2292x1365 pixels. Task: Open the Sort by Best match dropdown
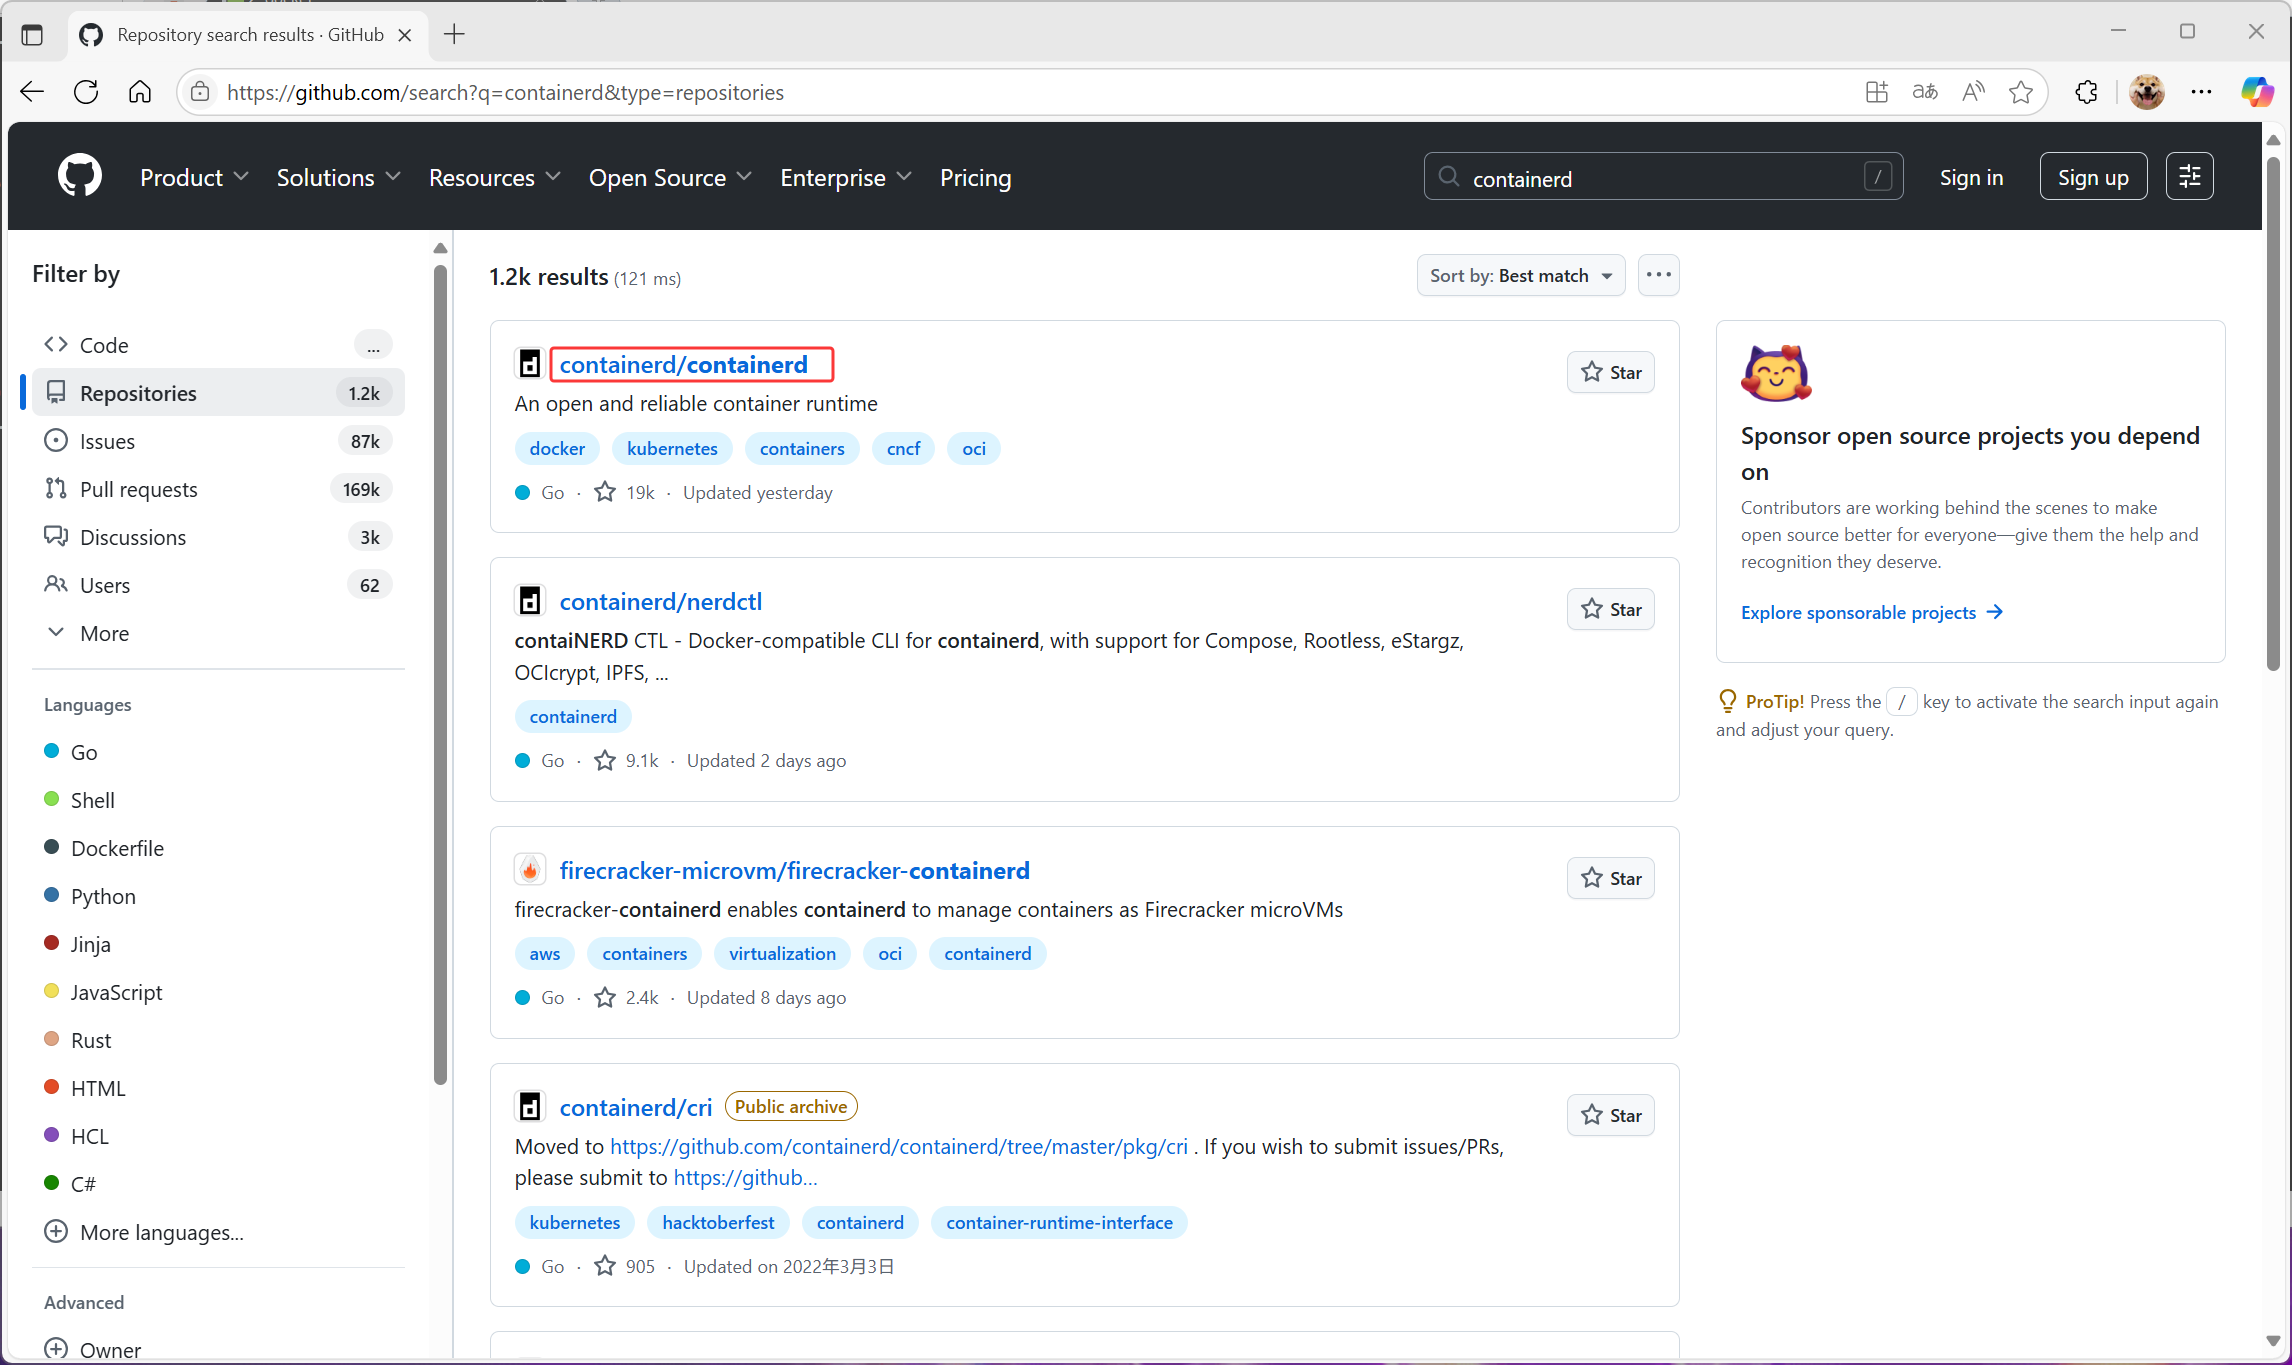pyautogui.click(x=1520, y=275)
